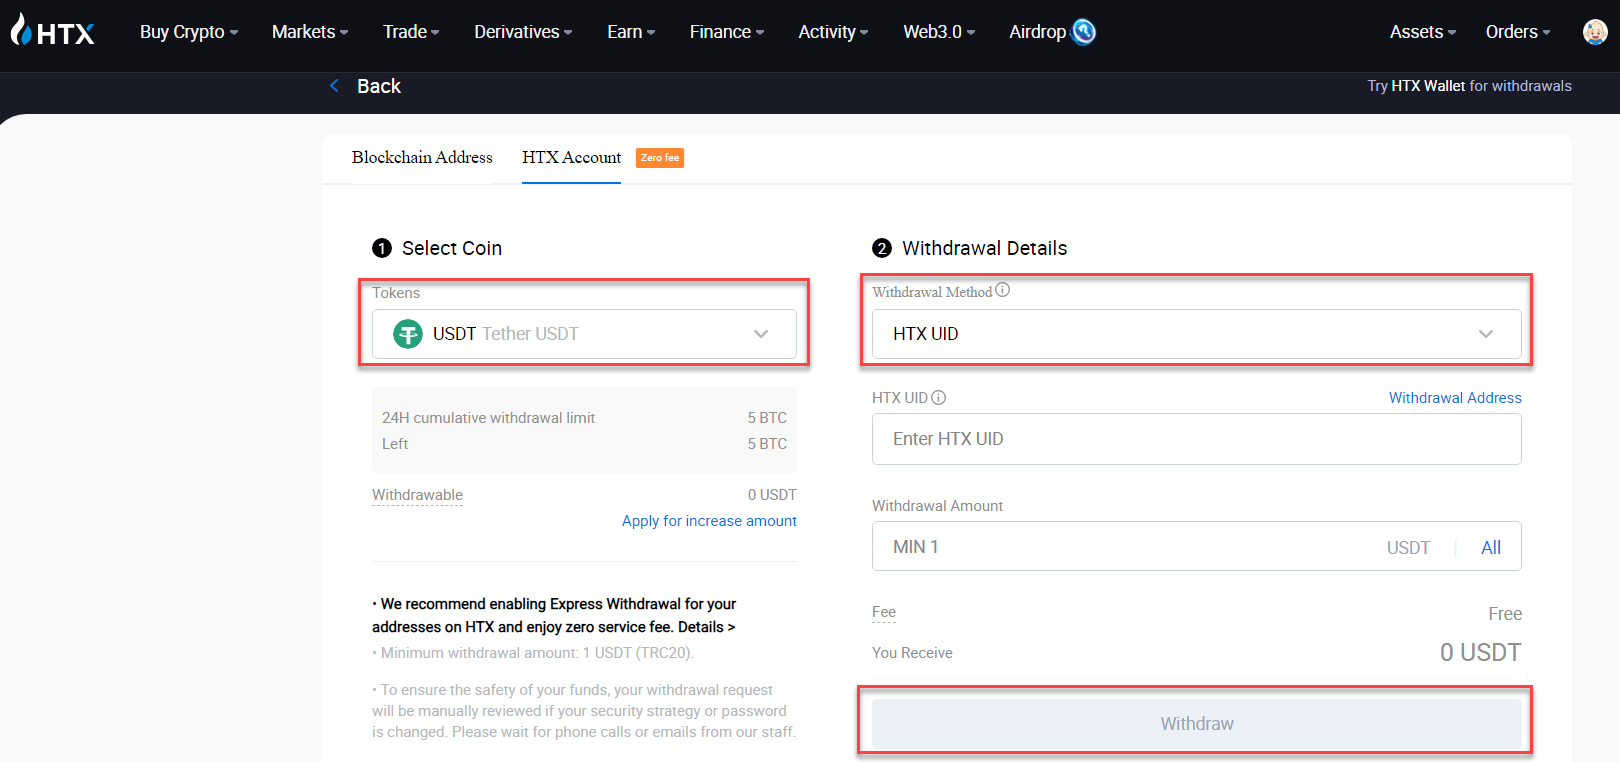The image size is (1620, 762).
Task: Open the Assets dropdown
Action: point(1423,32)
